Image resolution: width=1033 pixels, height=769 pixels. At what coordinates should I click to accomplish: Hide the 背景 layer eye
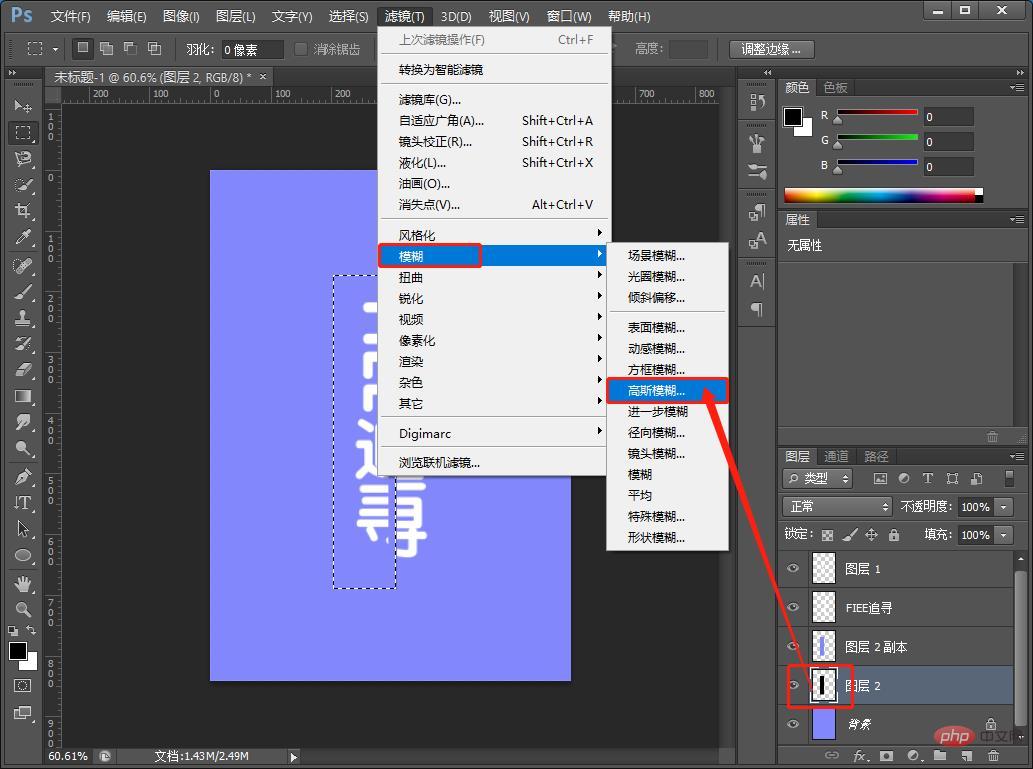click(793, 724)
